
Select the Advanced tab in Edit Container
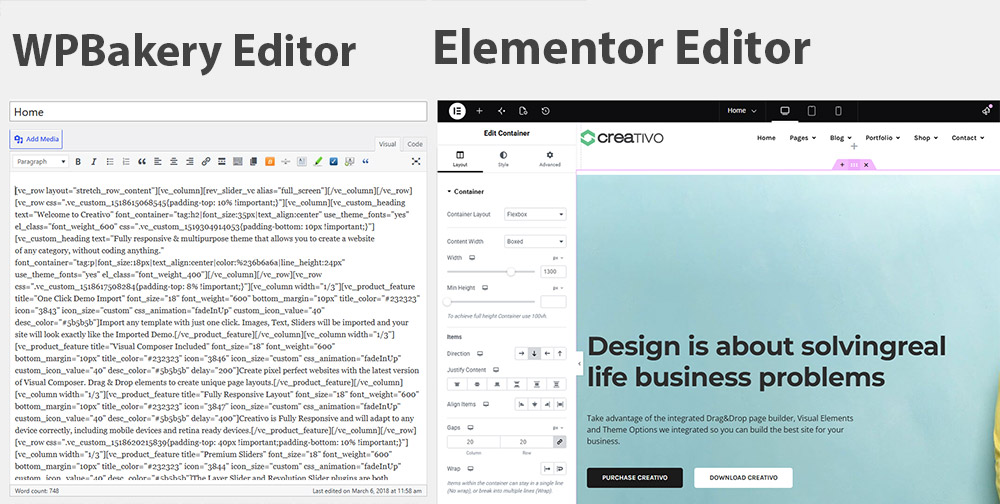(550, 159)
